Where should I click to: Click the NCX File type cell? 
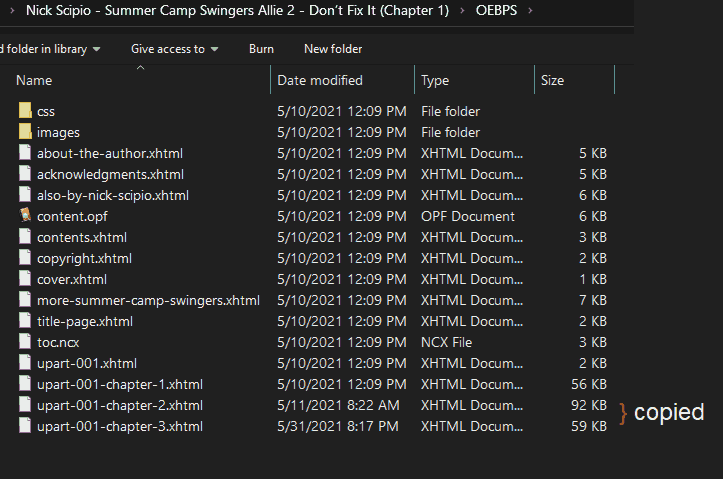pyautogui.click(x=446, y=343)
